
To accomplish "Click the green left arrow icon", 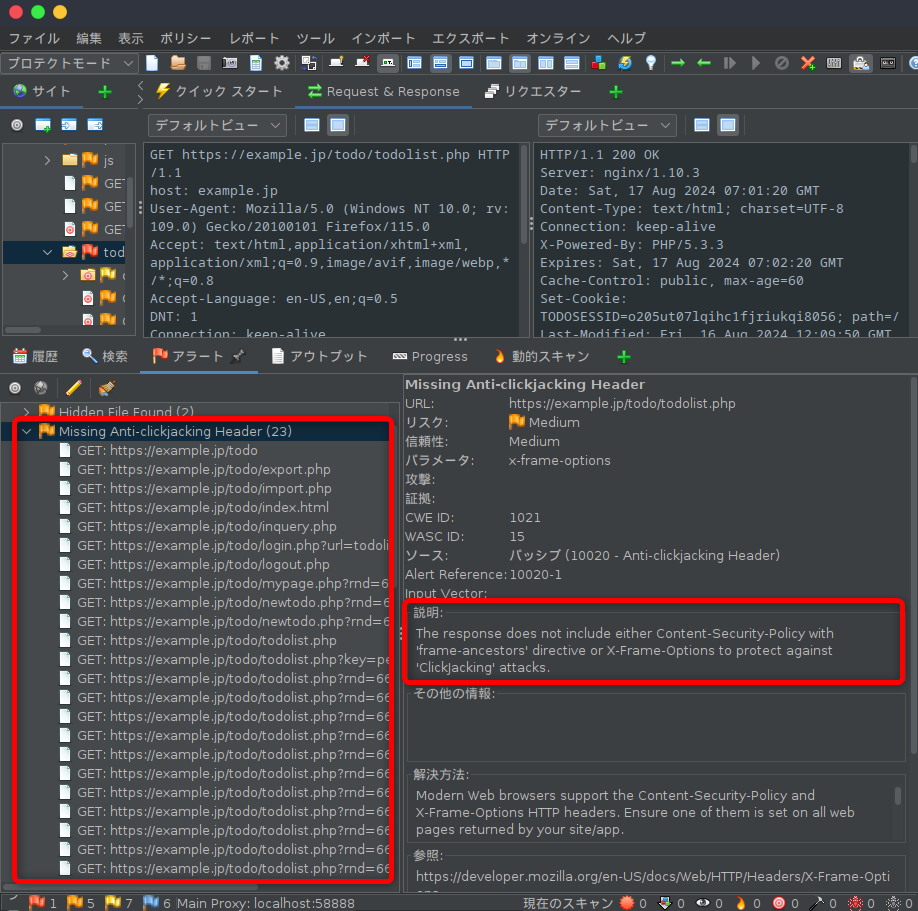I will click(704, 63).
